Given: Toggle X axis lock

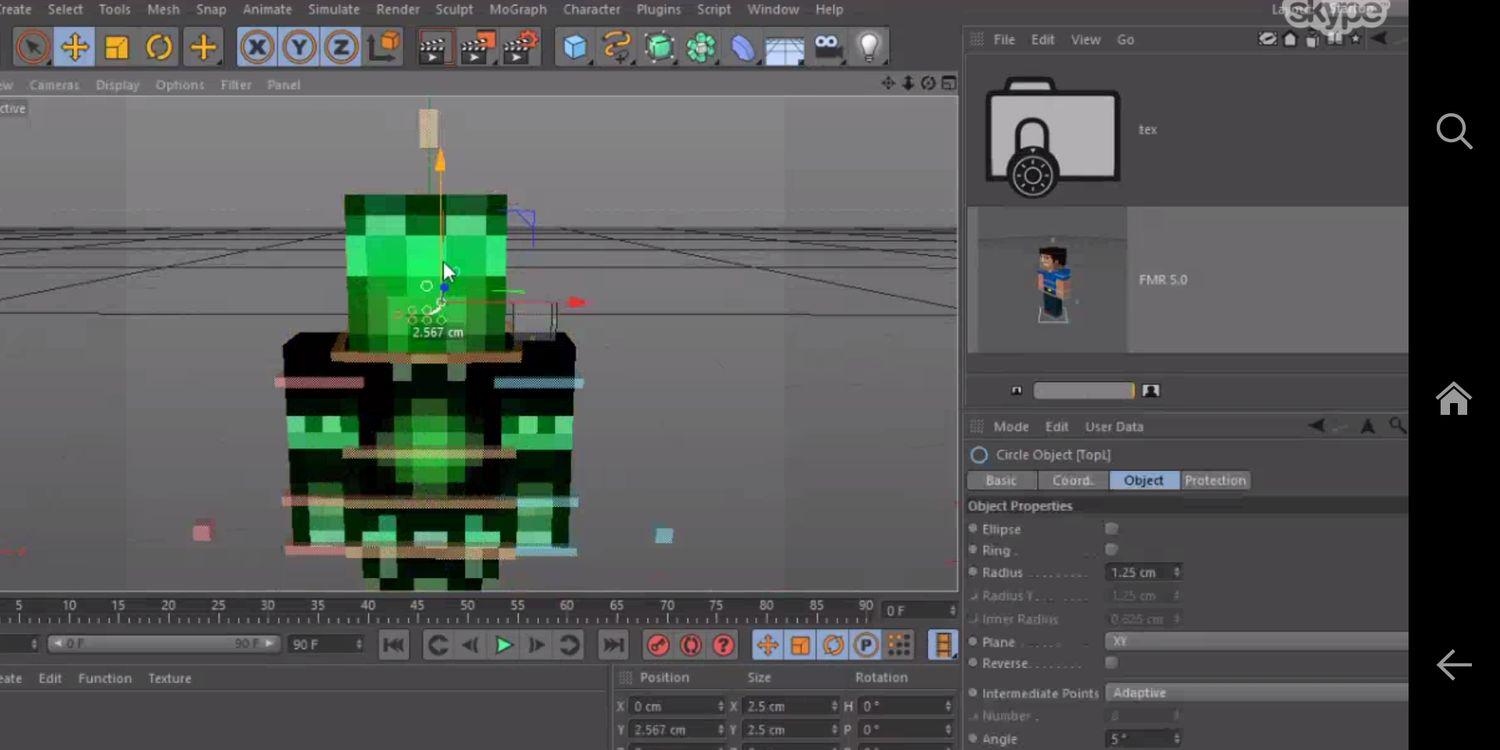Looking at the screenshot, I should (x=257, y=47).
